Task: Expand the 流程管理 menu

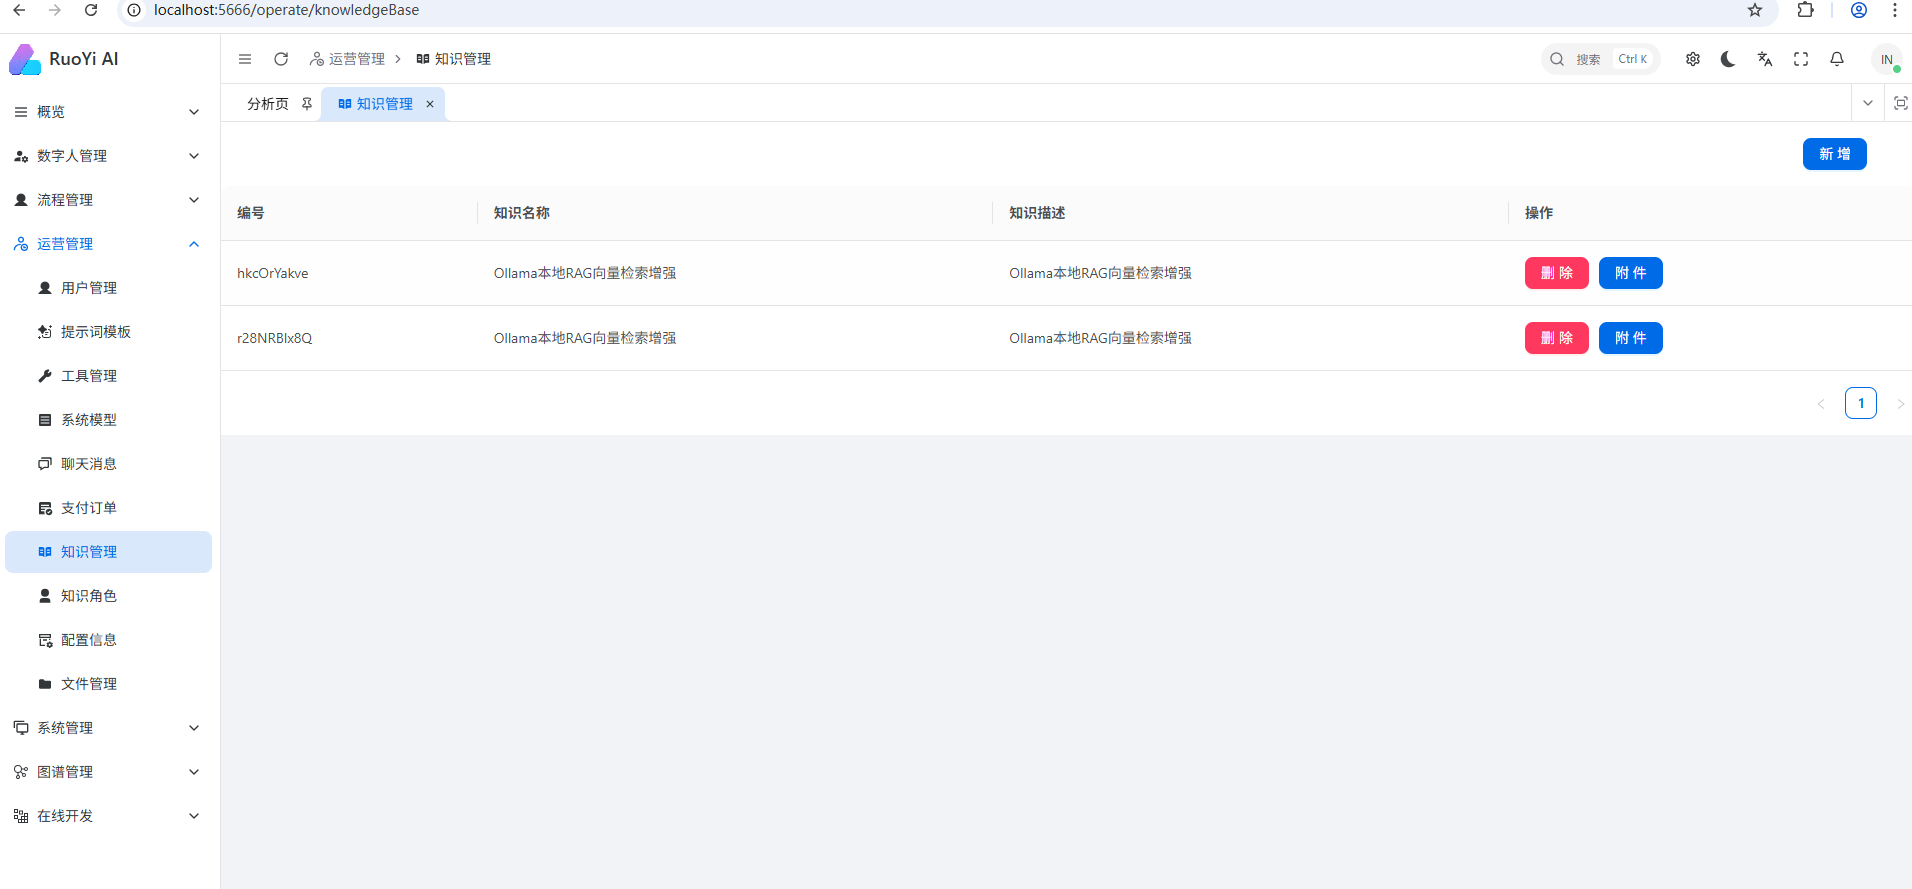Action: (106, 200)
